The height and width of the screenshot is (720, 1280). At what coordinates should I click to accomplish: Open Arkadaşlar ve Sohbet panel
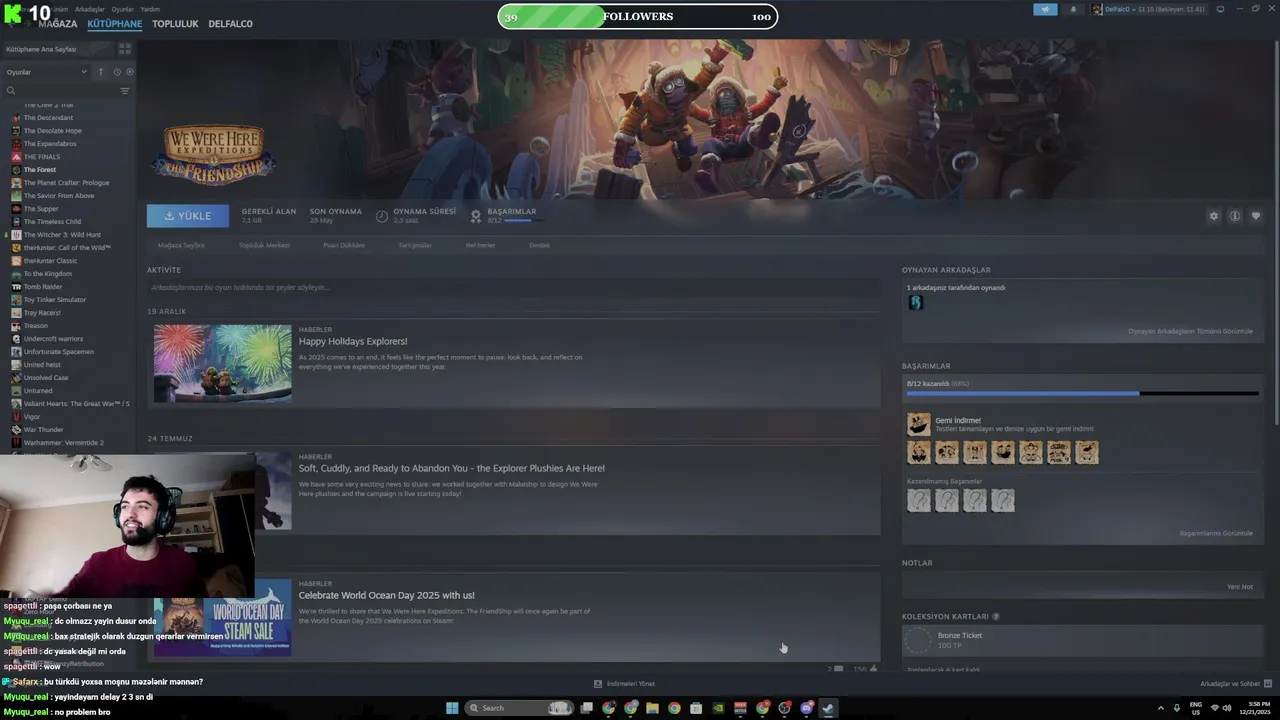click(x=1236, y=684)
